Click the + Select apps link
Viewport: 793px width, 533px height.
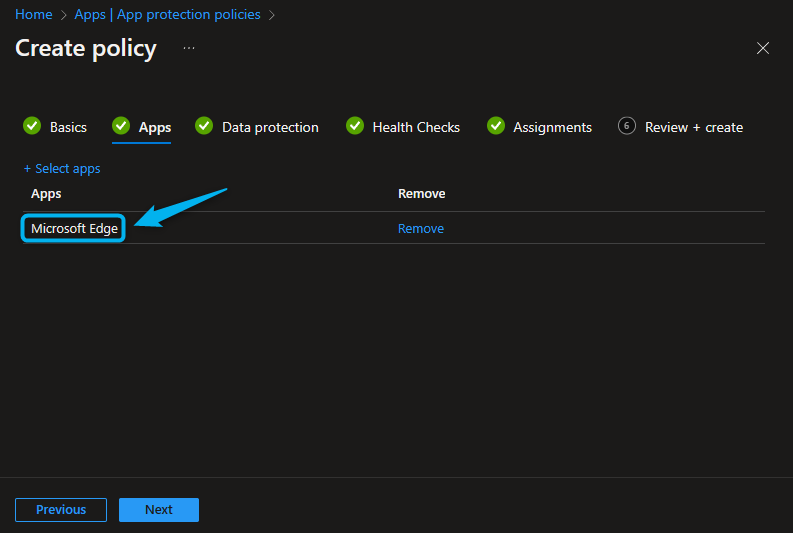[x=62, y=169]
